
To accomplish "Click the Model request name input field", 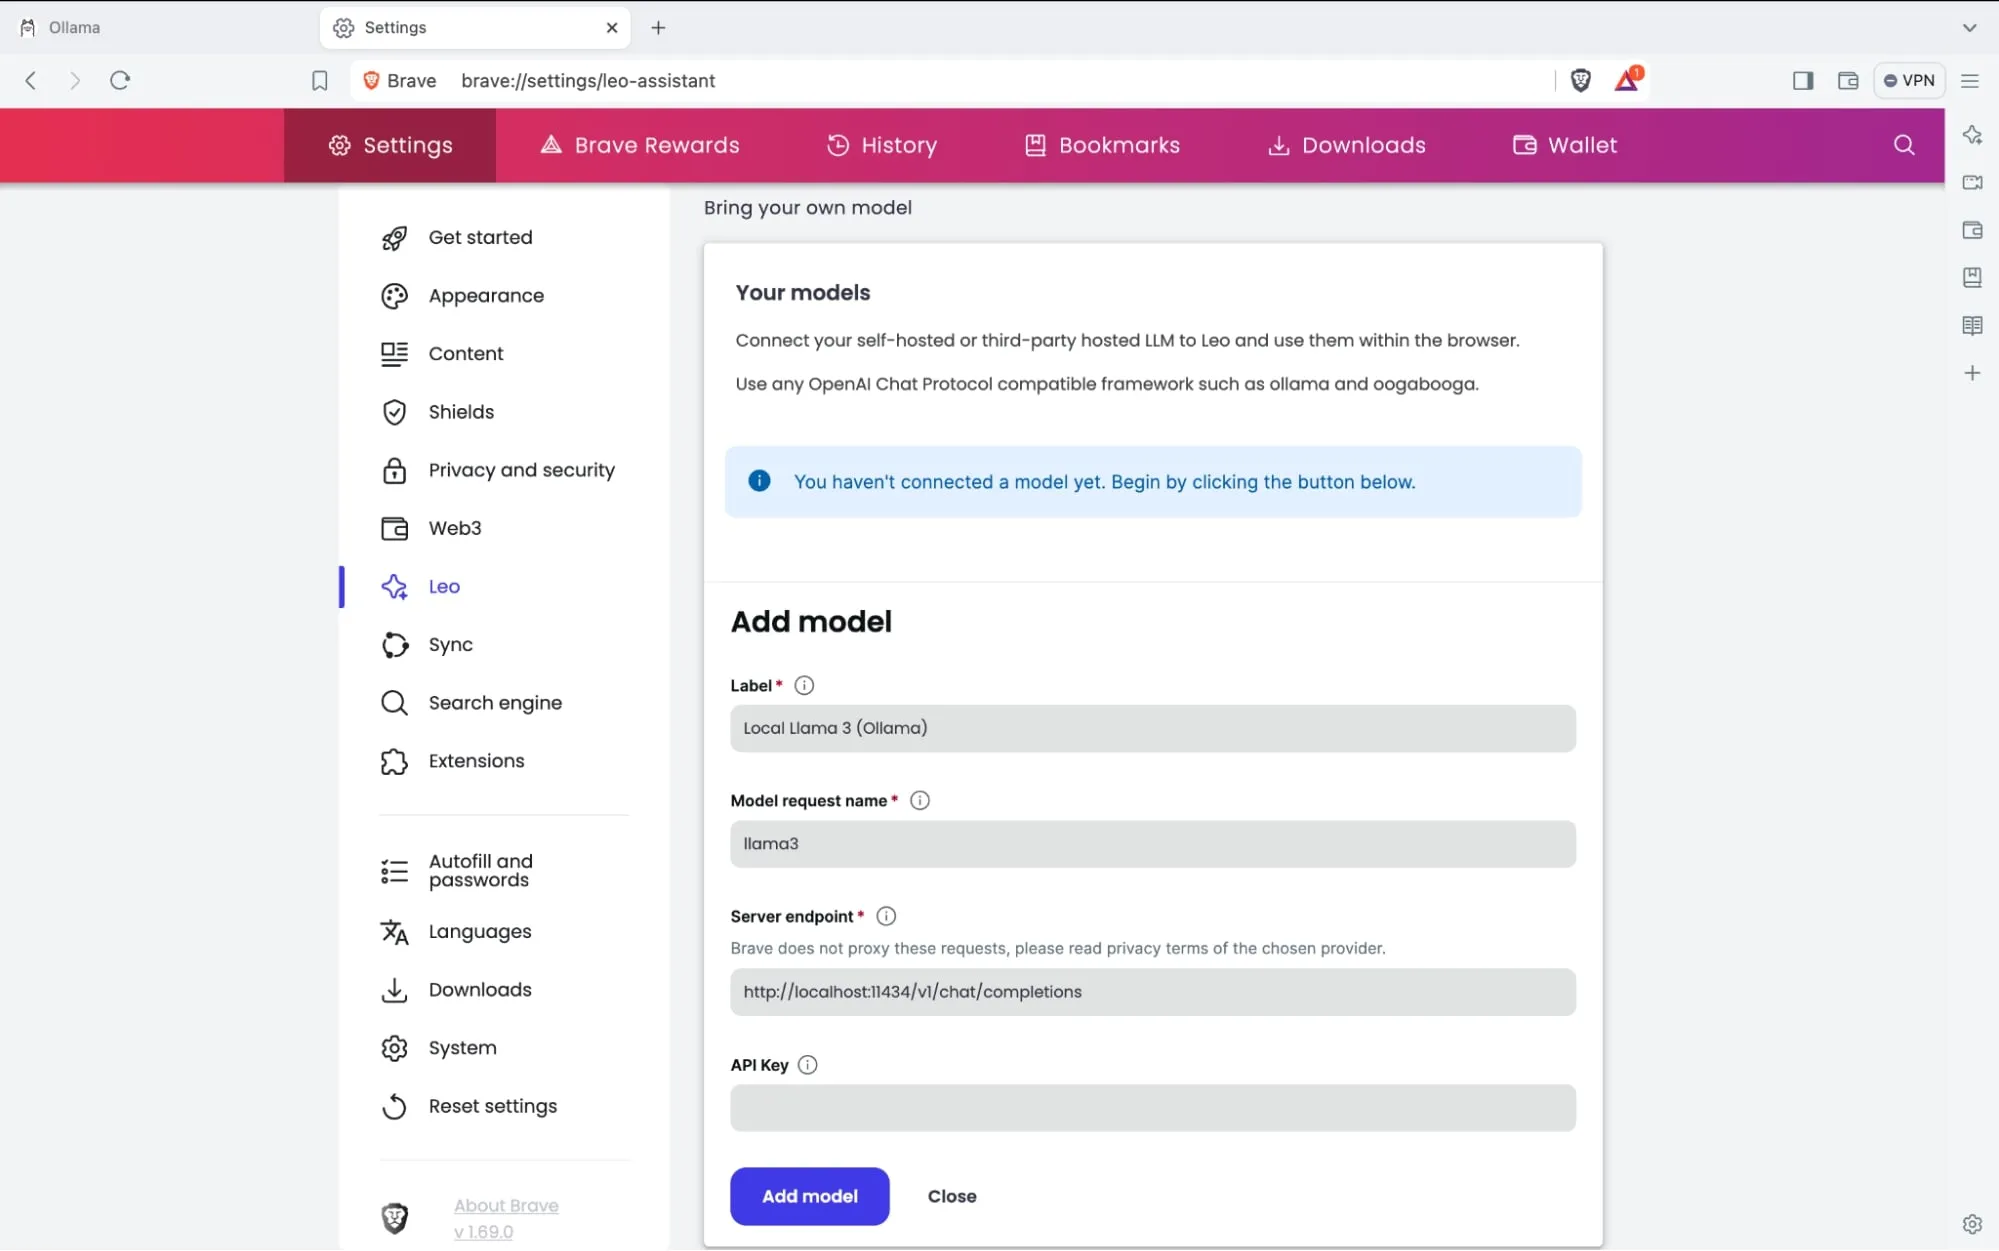I will [1152, 843].
